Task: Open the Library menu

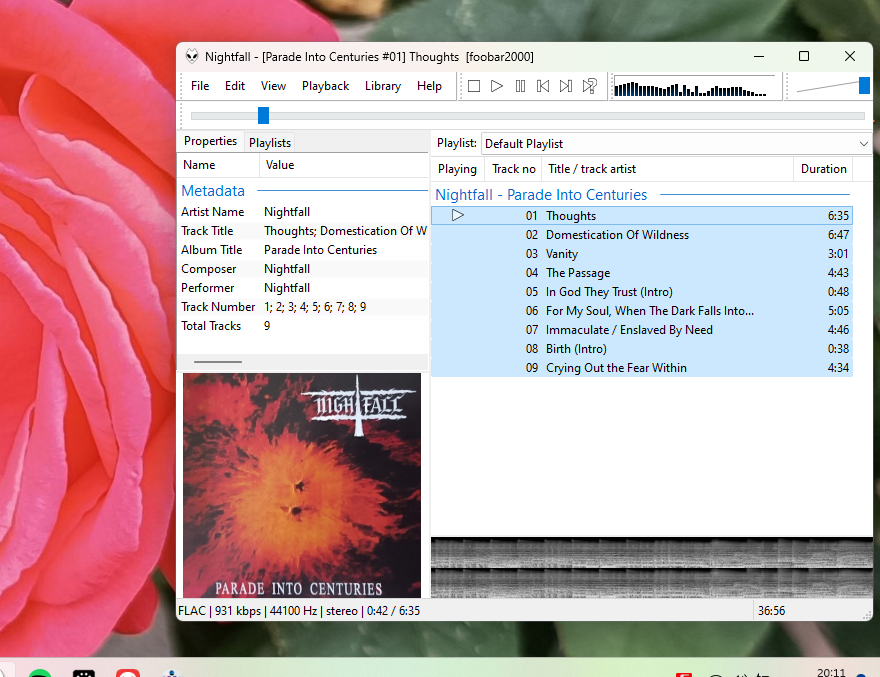Action: click(x=382, y=86)
